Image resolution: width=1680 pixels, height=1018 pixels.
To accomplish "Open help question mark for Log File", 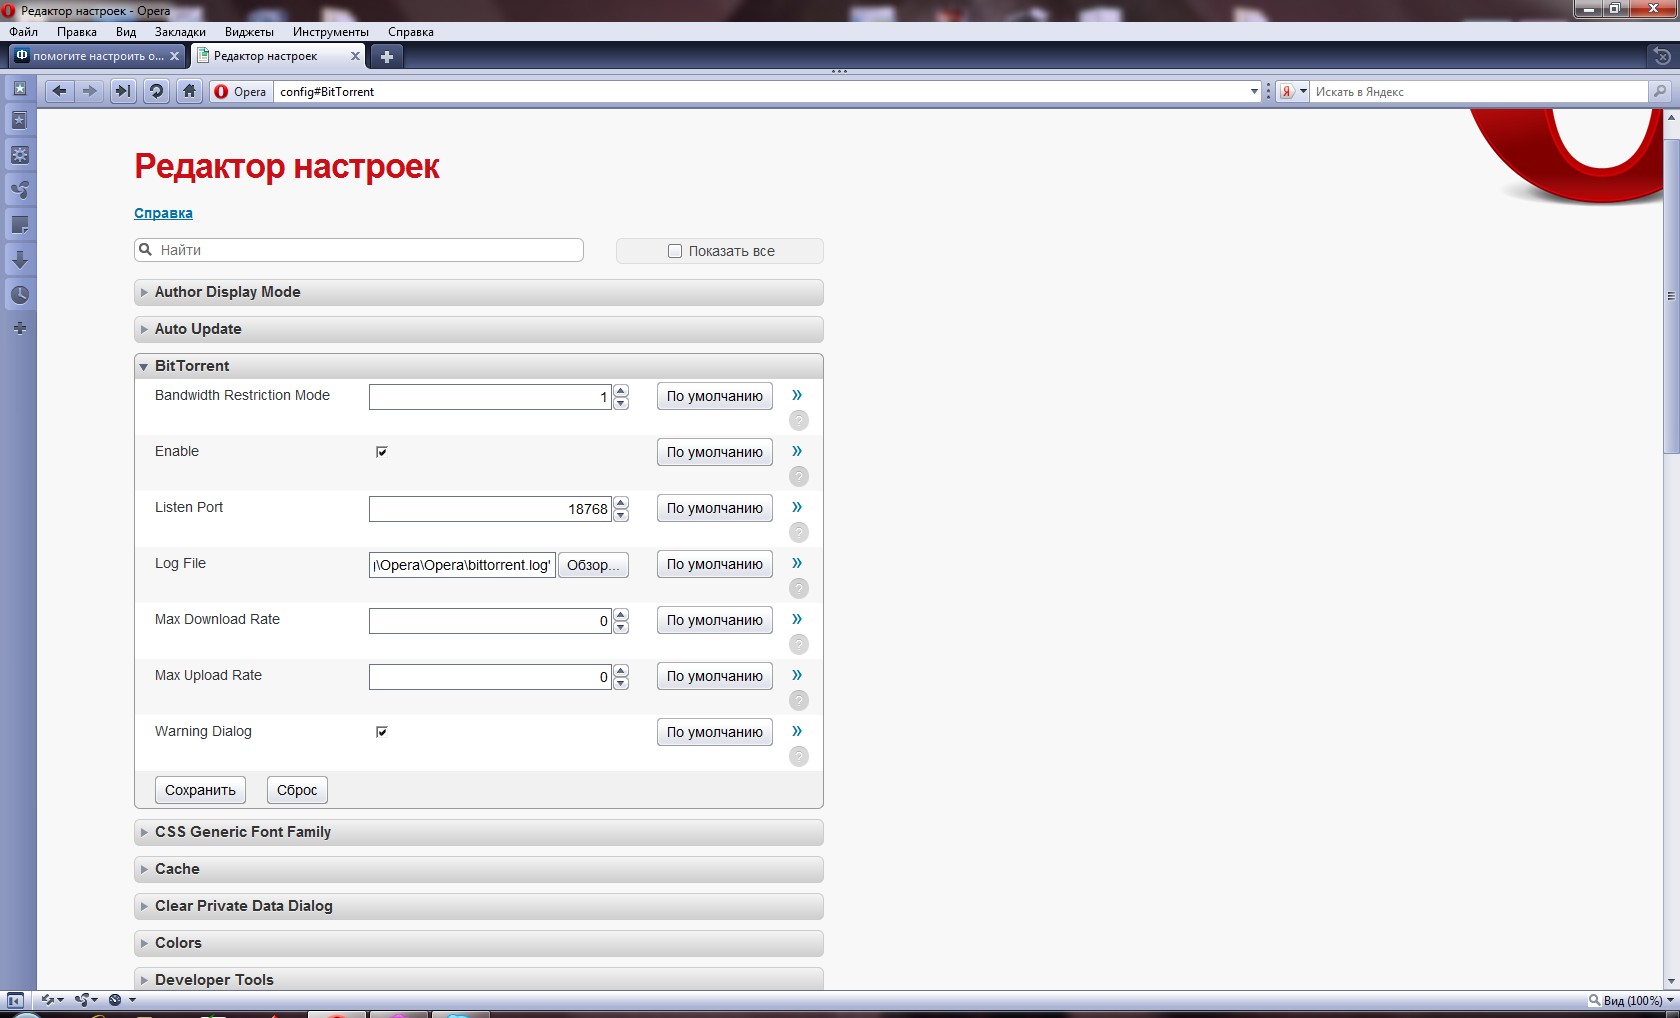I will point(799,588).
